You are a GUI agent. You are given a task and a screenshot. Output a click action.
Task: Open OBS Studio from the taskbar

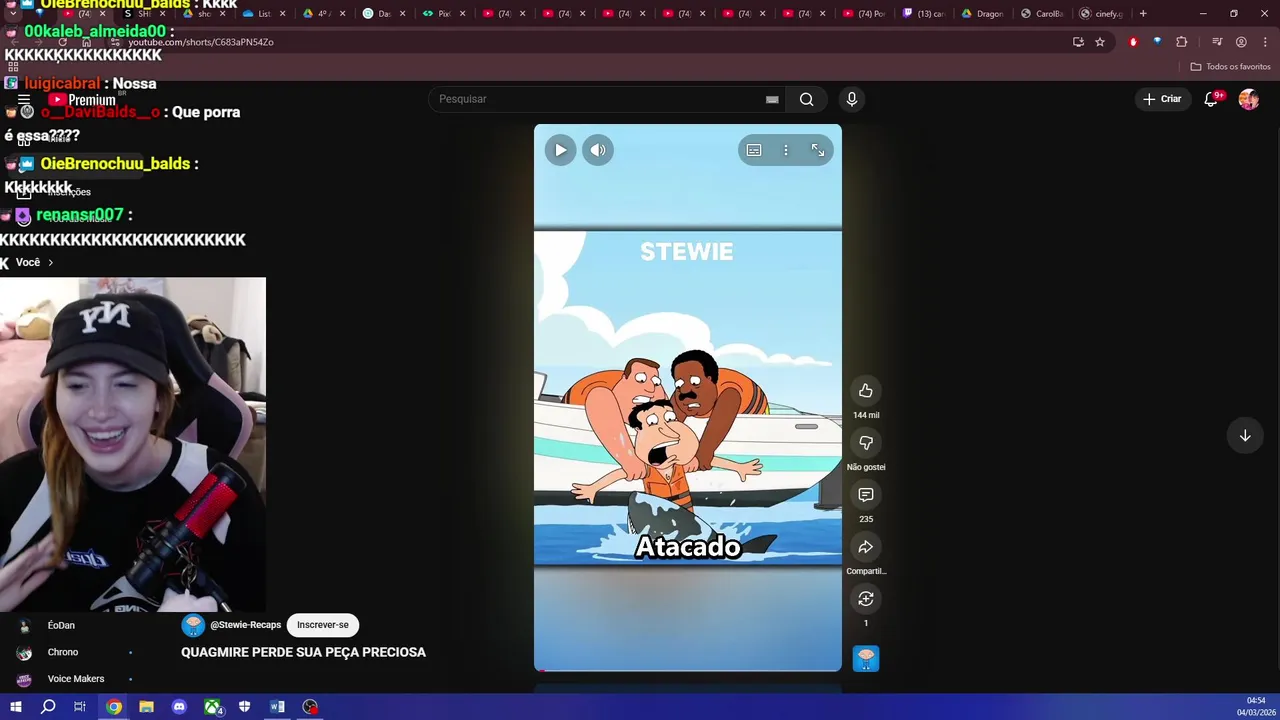310,707
